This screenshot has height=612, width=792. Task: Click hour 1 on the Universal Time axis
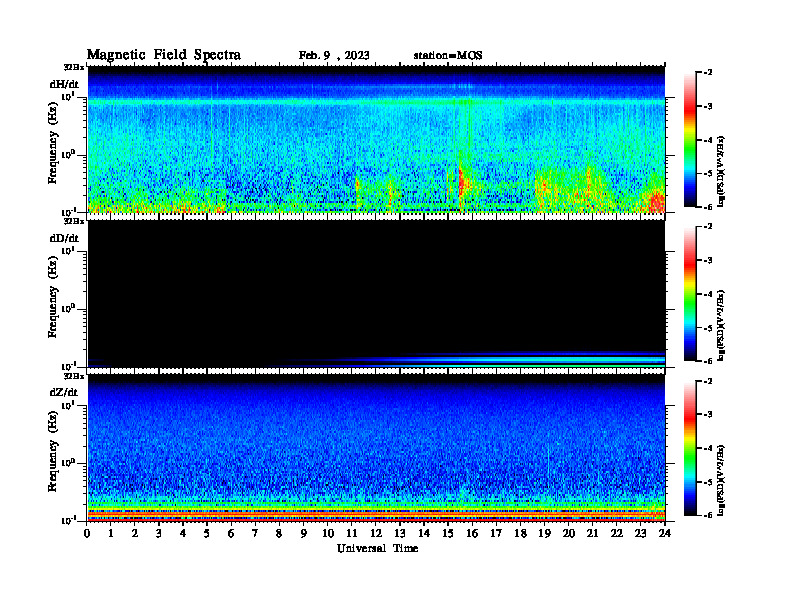click(x=111, y=534)
